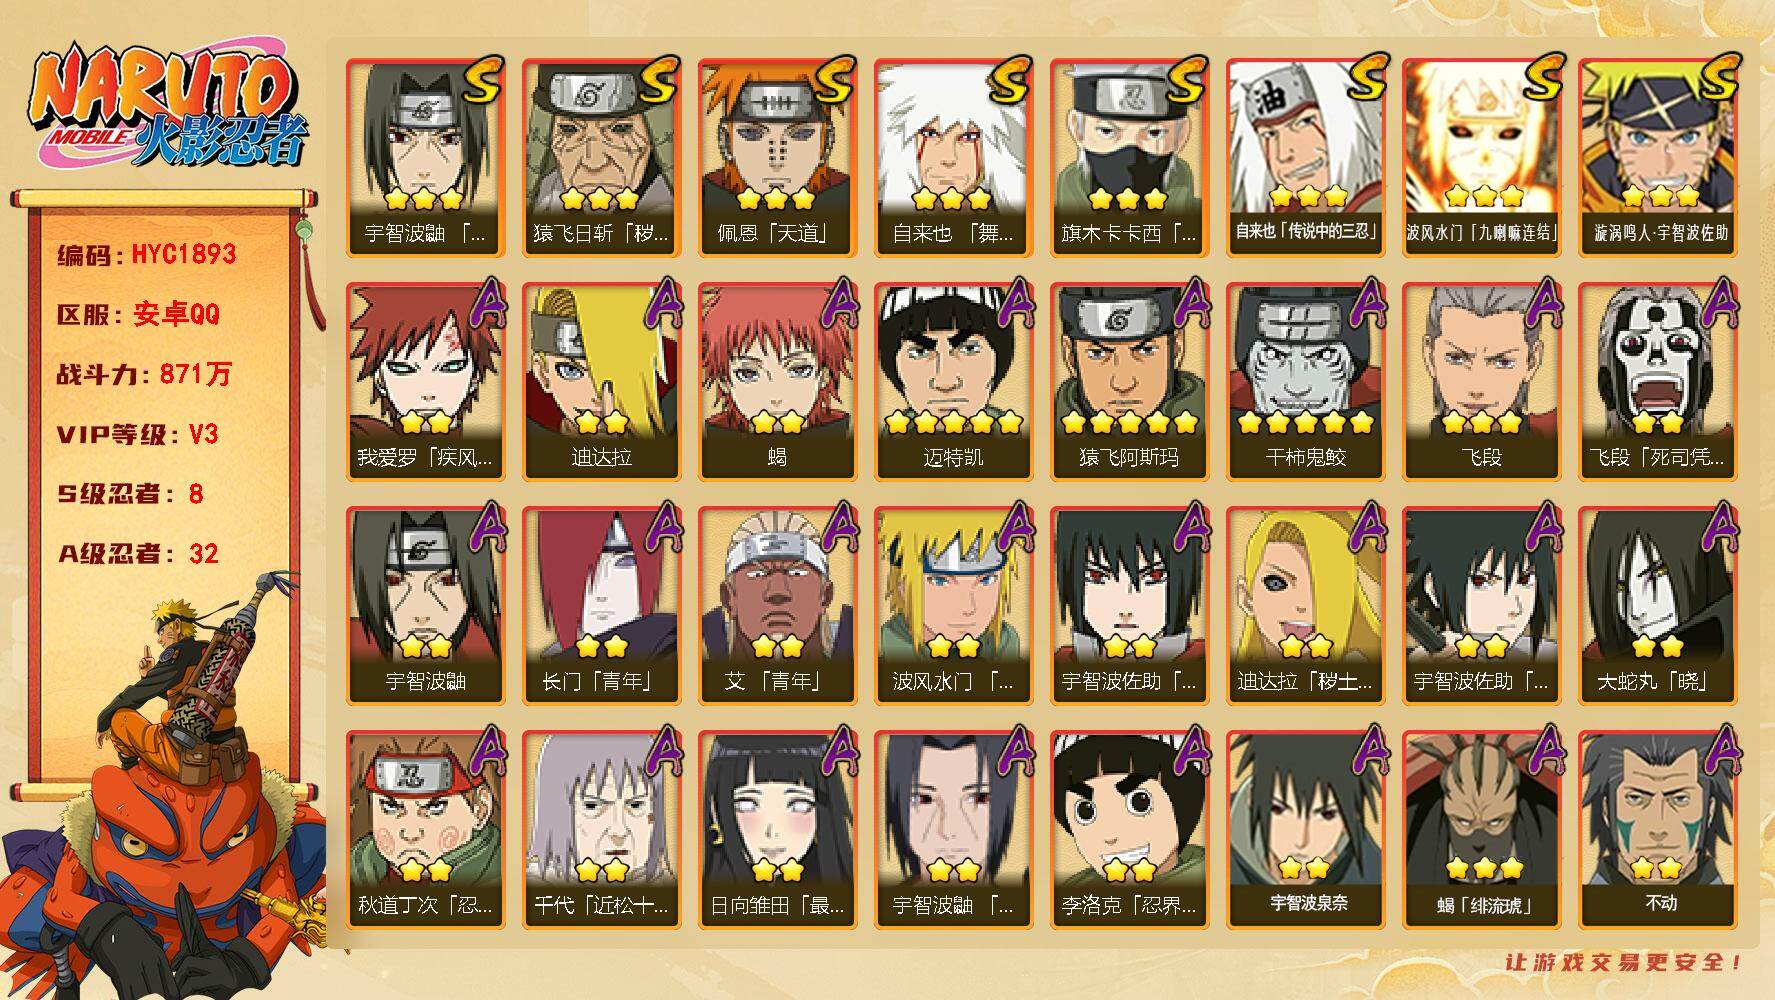Click the 宇智波泉奈 ninja card
The height and width of the screenshot is (1000, 1775).
[x=1305, y=830]
